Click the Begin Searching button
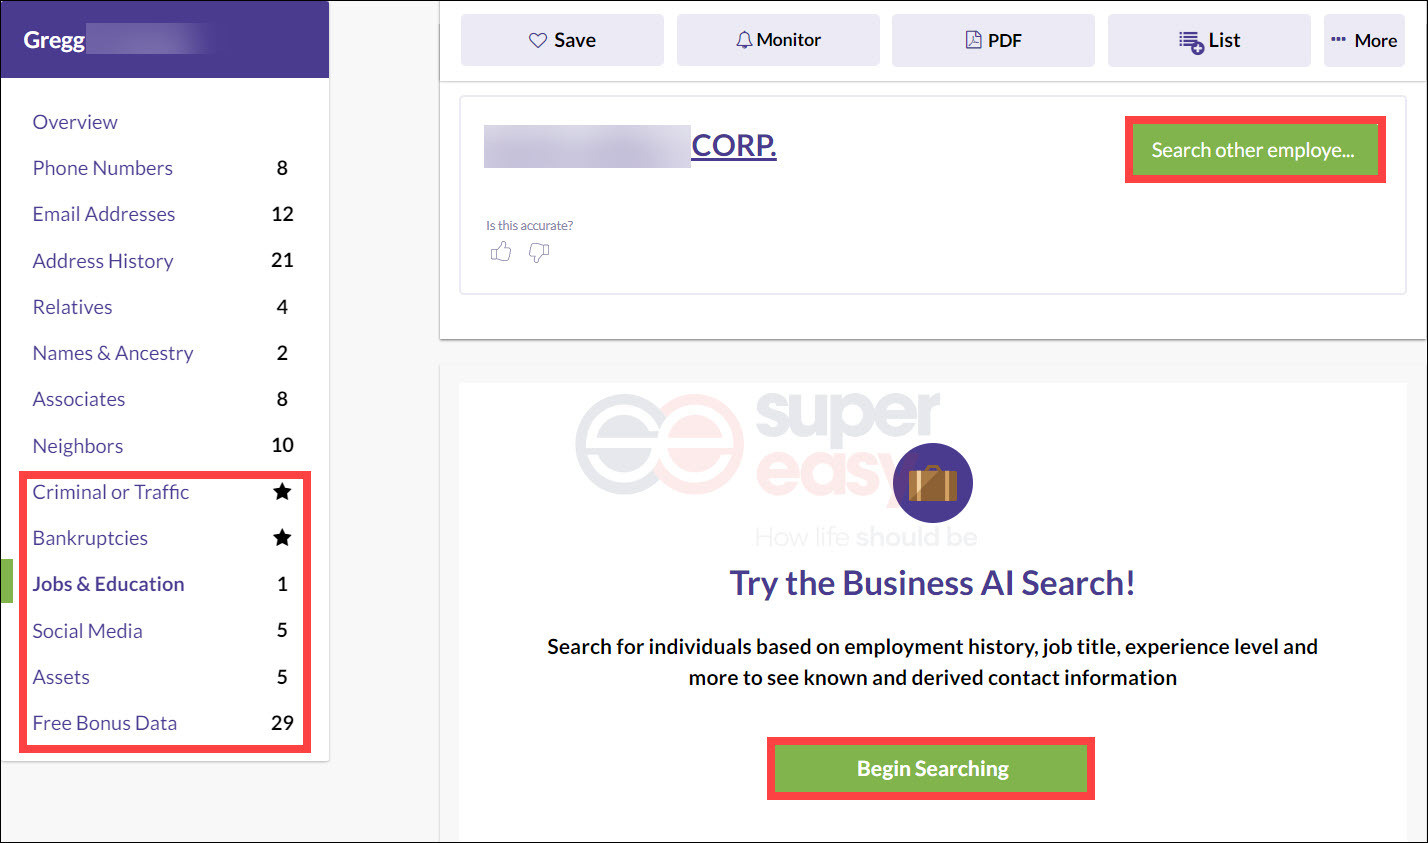This screenshot has width=1428, height=843. pyautogui.click(x=932, y=768)
